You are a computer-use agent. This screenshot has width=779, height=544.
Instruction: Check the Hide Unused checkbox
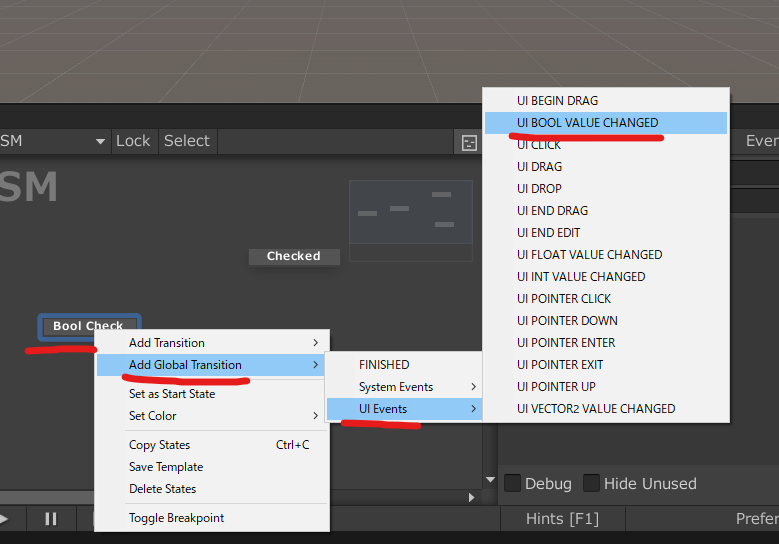point(592,483)
